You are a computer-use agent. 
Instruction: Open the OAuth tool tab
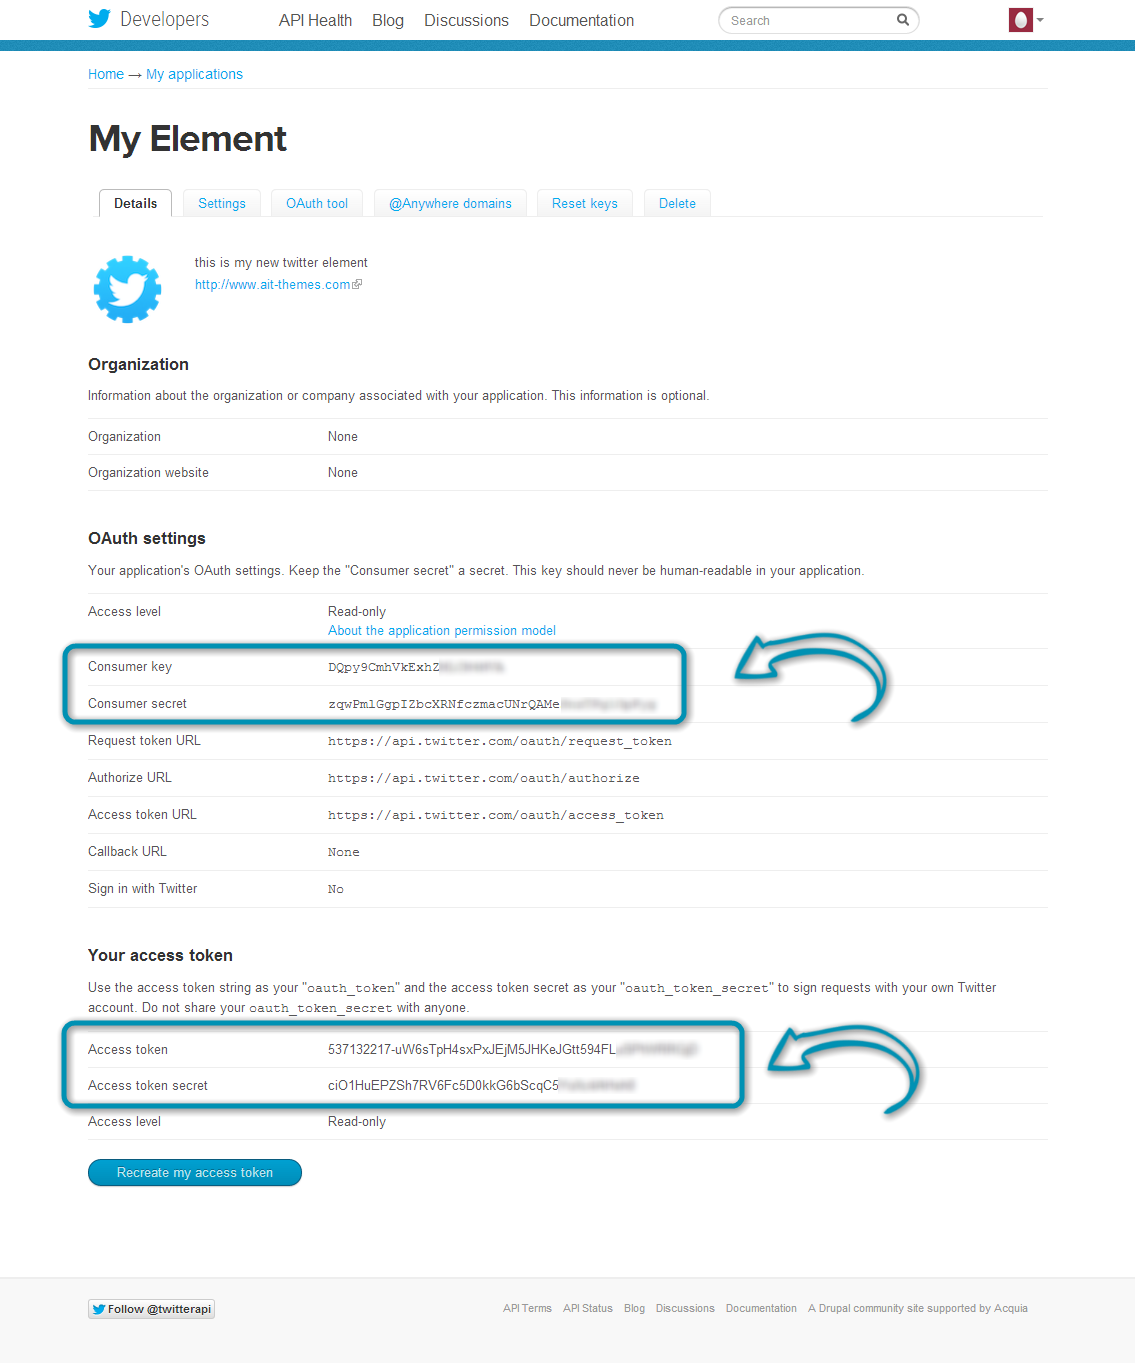coord(317,203)
